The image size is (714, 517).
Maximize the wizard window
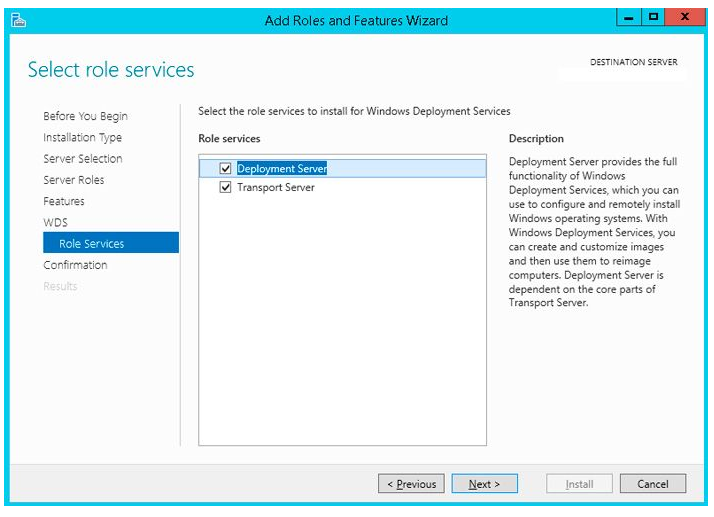coord(653,17)
